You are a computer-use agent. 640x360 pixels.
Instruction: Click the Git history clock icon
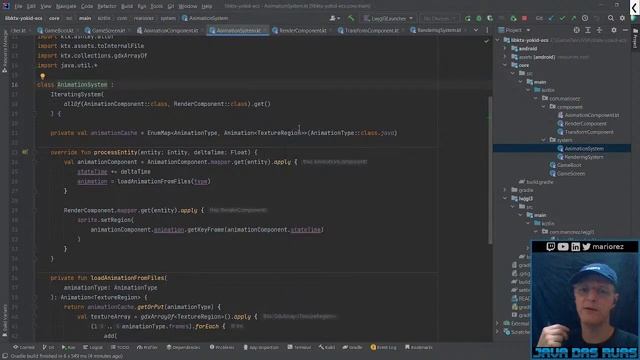click(585, 18)
